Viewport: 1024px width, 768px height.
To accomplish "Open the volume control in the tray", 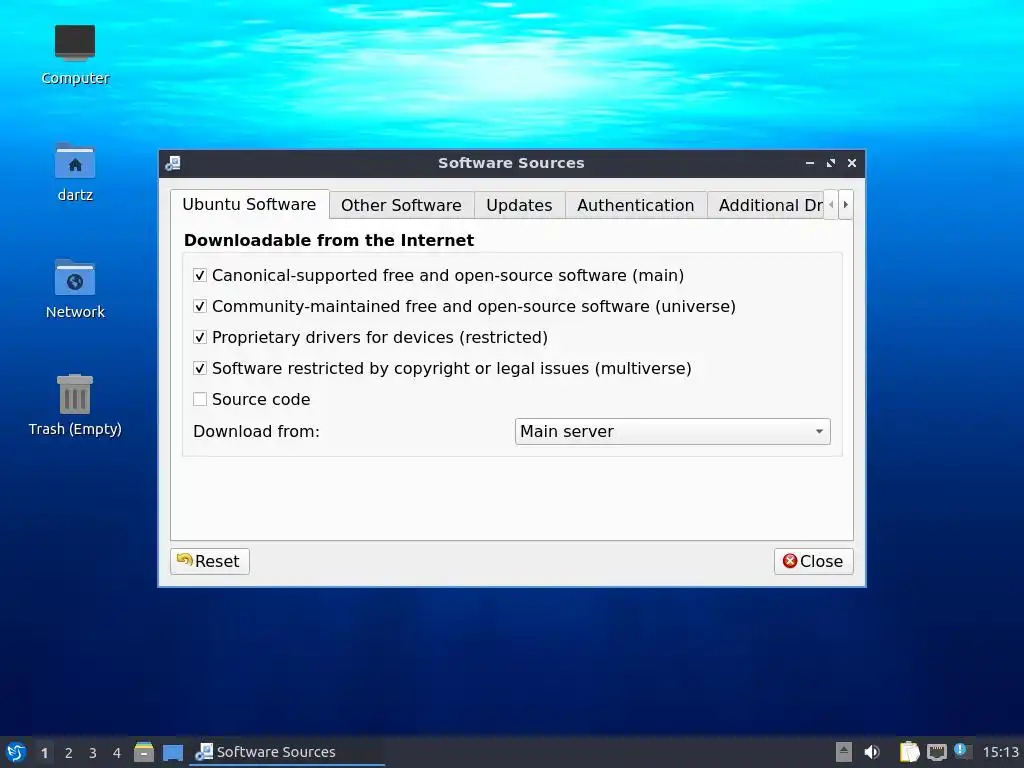I will click(872, 752).
